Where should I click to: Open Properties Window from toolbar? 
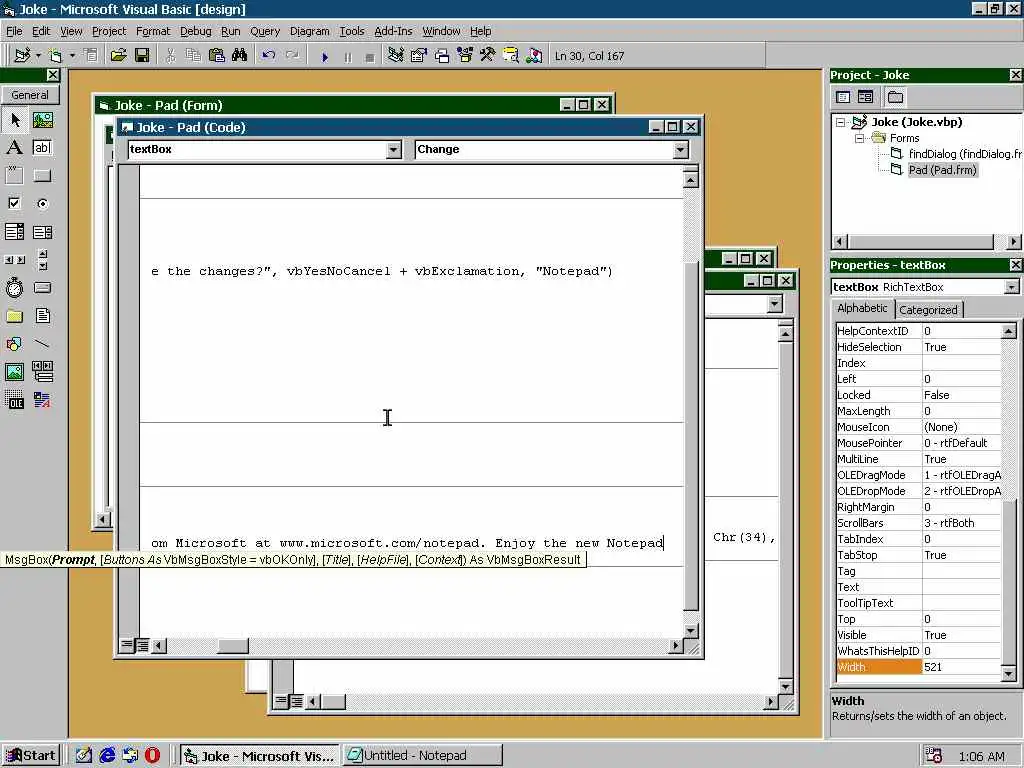[418, 56]
